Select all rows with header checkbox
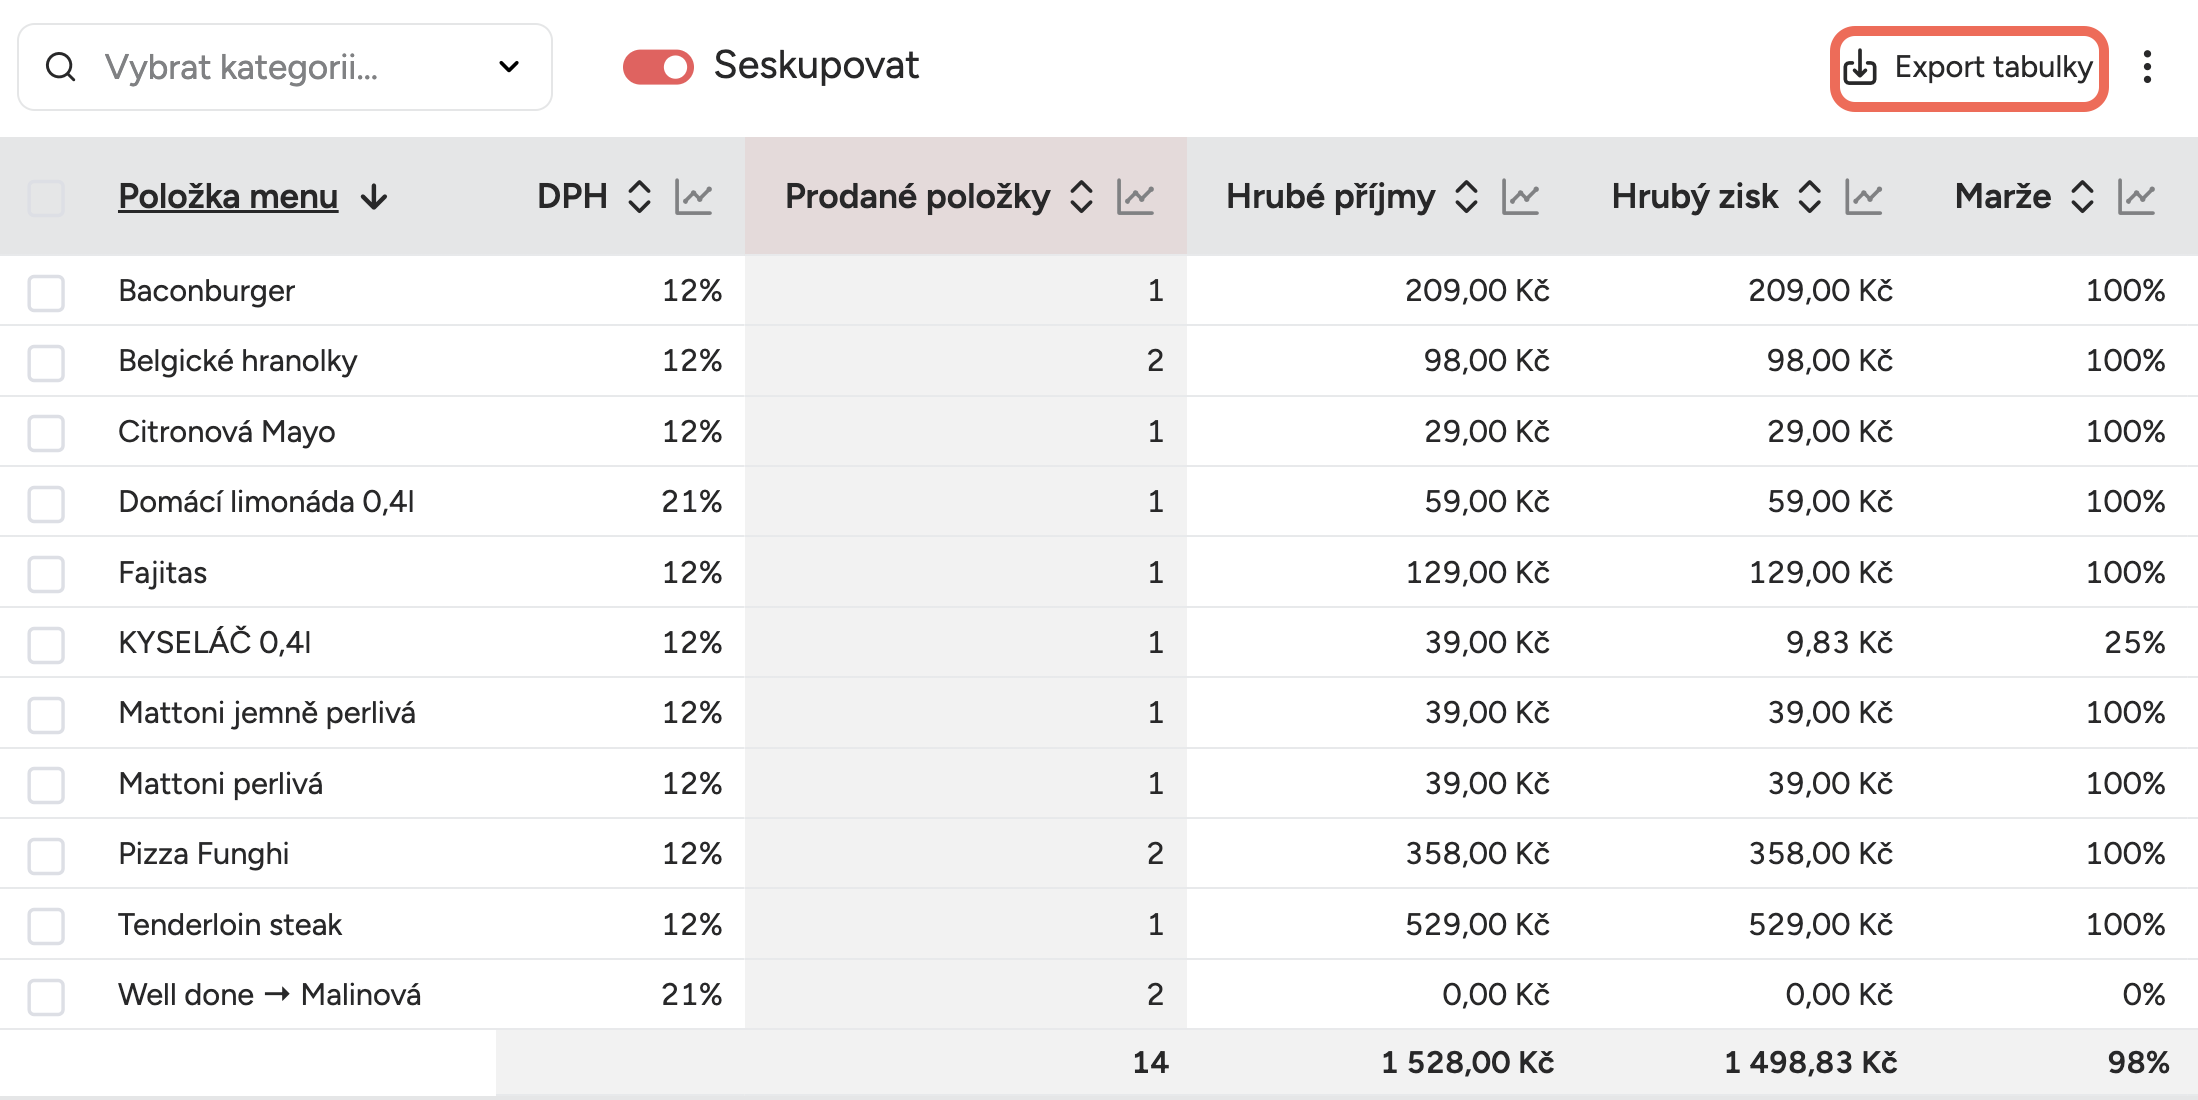The image size is (2198, 1100). point(46,197)
